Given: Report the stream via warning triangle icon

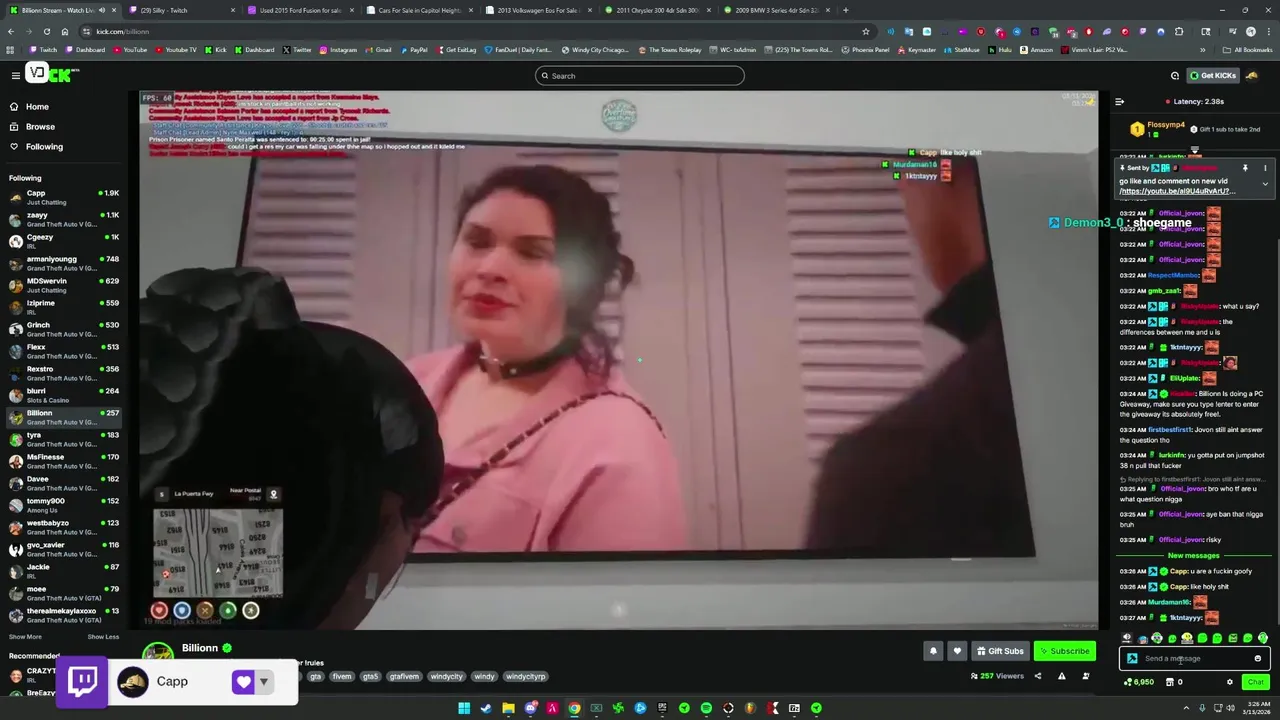Looking at the screenshot, I should click(x=1061, y=676).
